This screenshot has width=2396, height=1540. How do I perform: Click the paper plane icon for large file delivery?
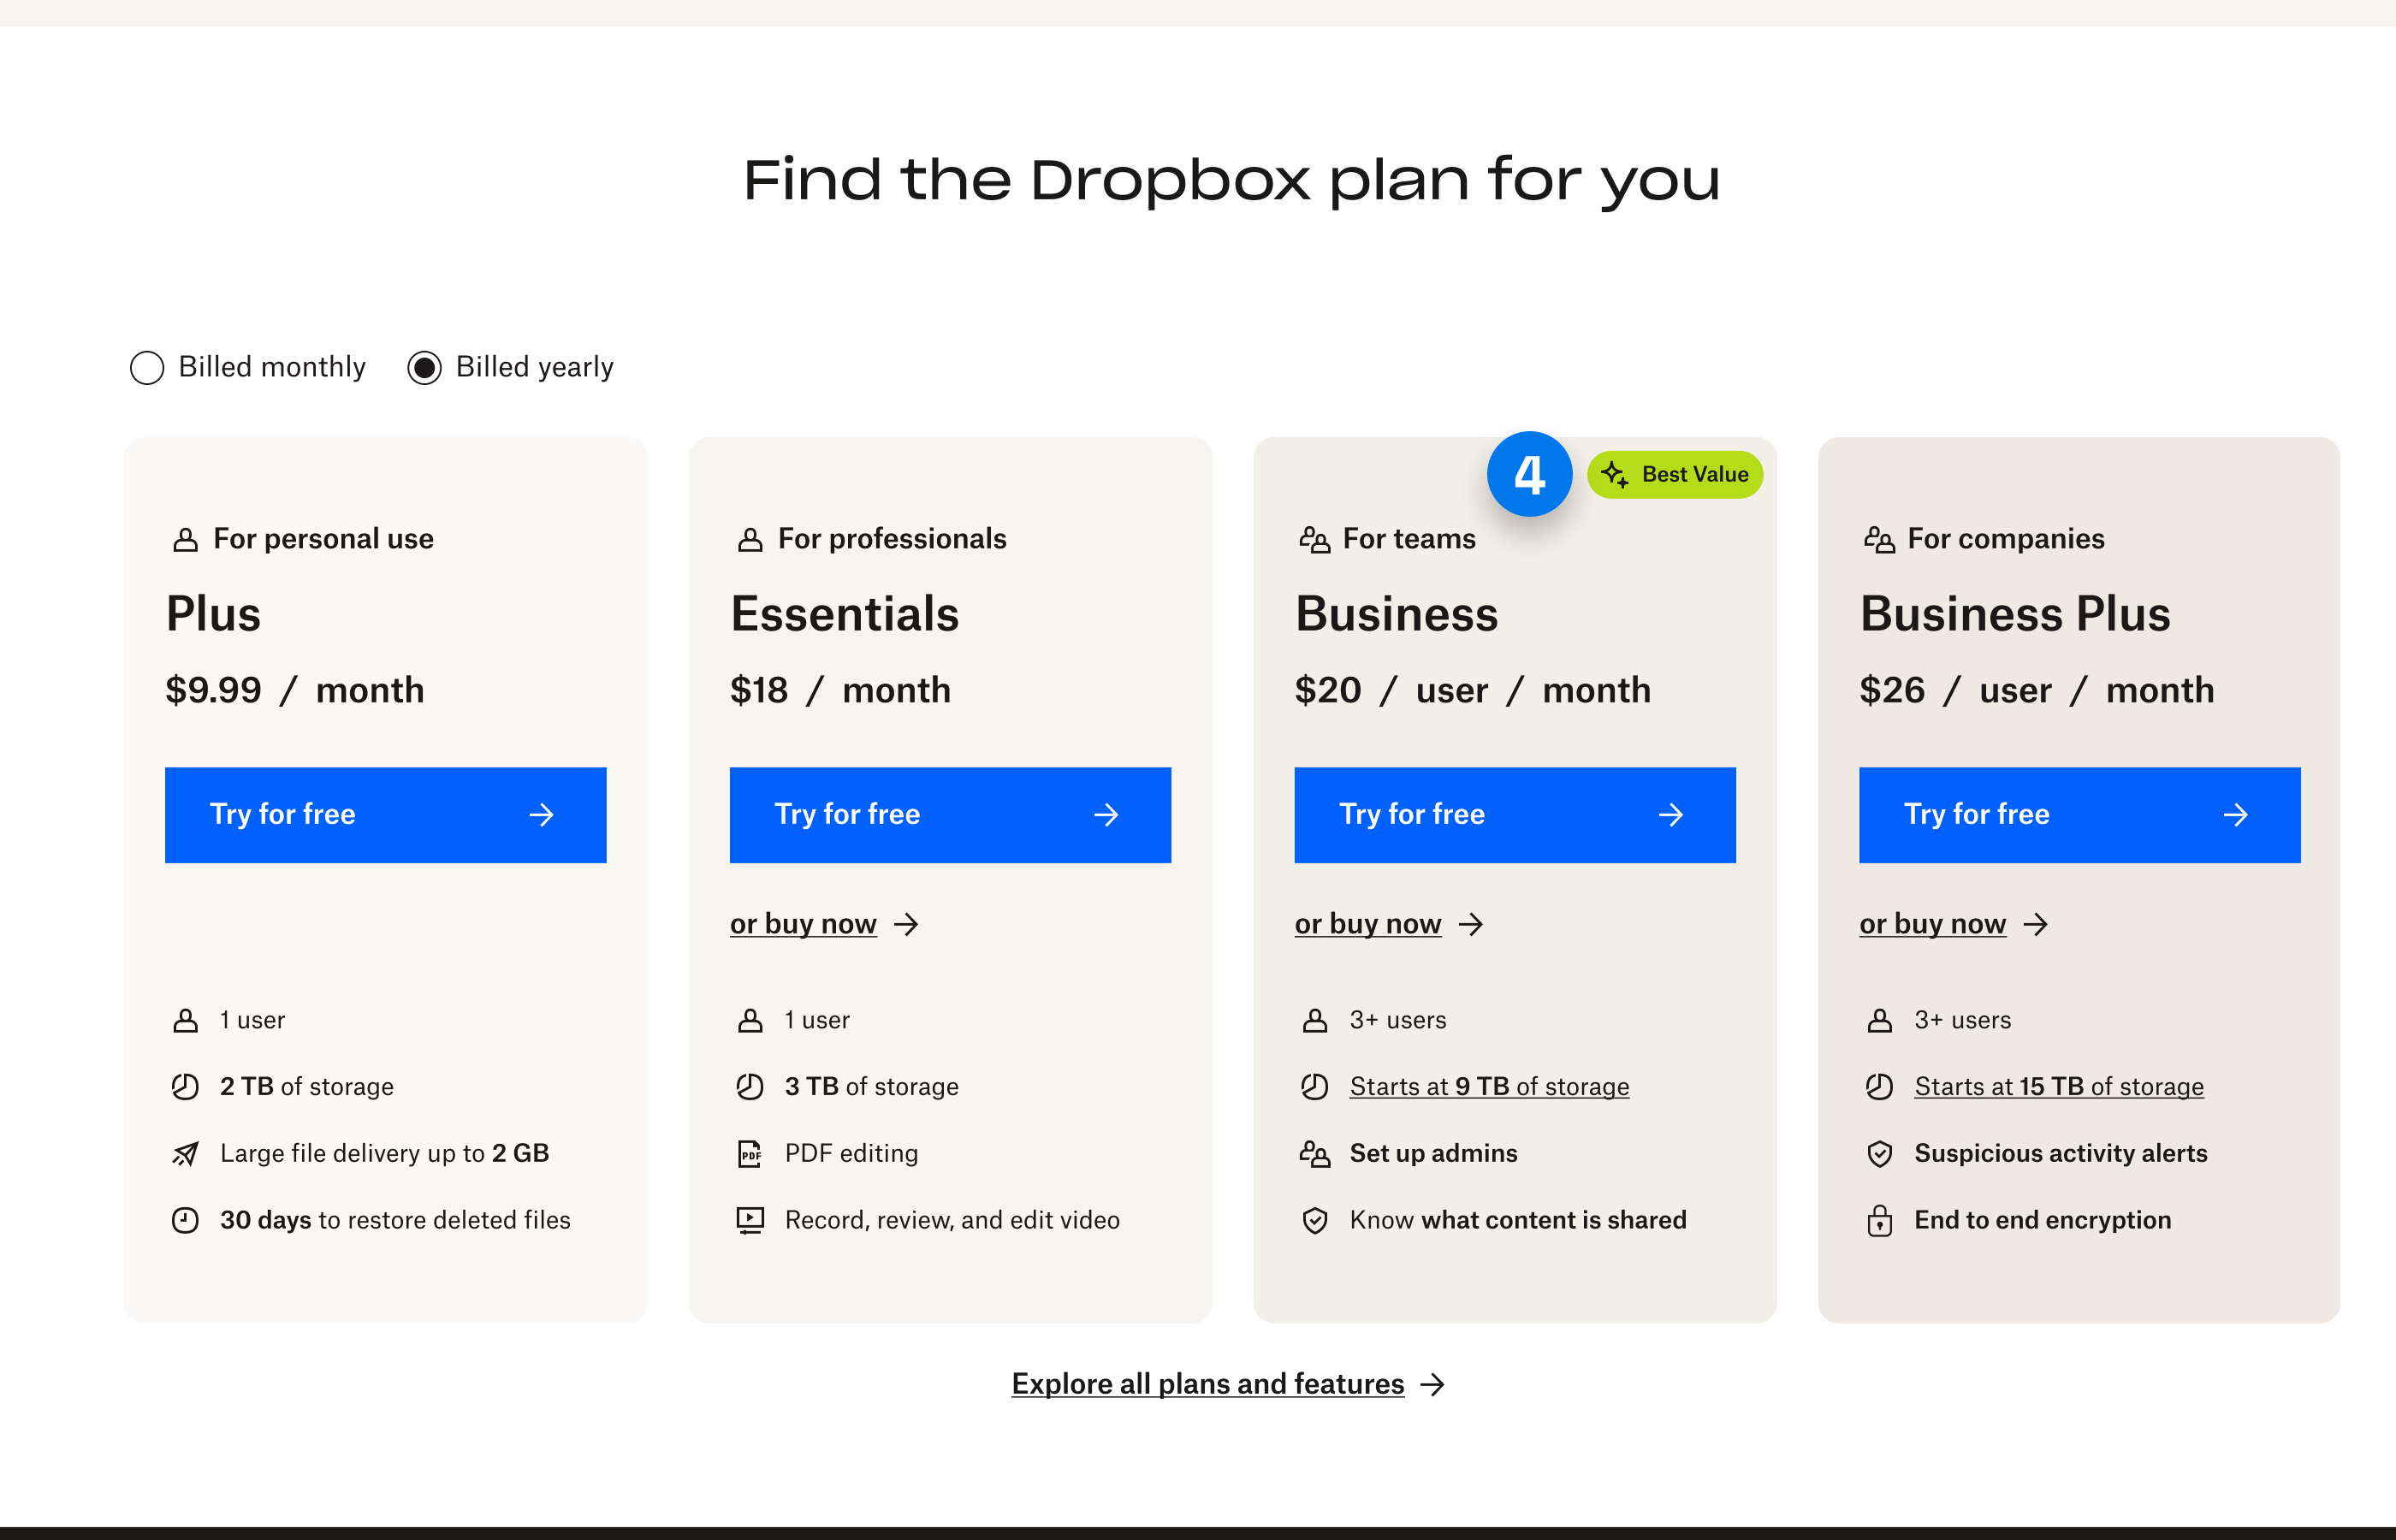[185, 1154]
